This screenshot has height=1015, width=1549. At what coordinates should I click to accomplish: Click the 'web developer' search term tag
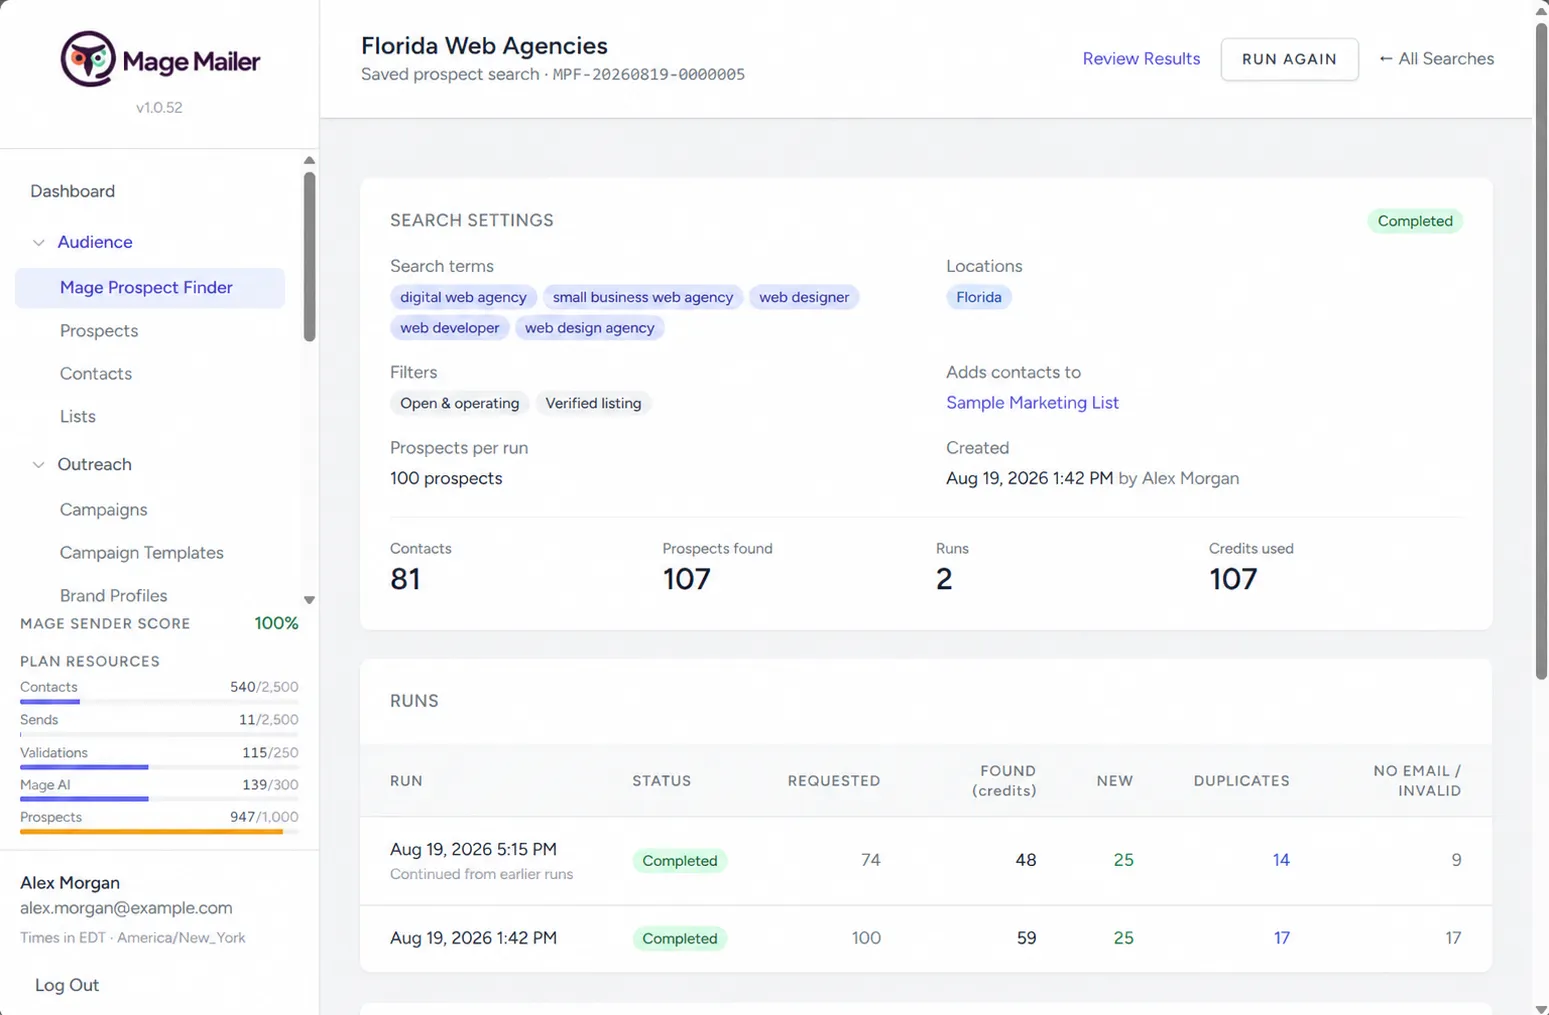(x=450, y=328)
